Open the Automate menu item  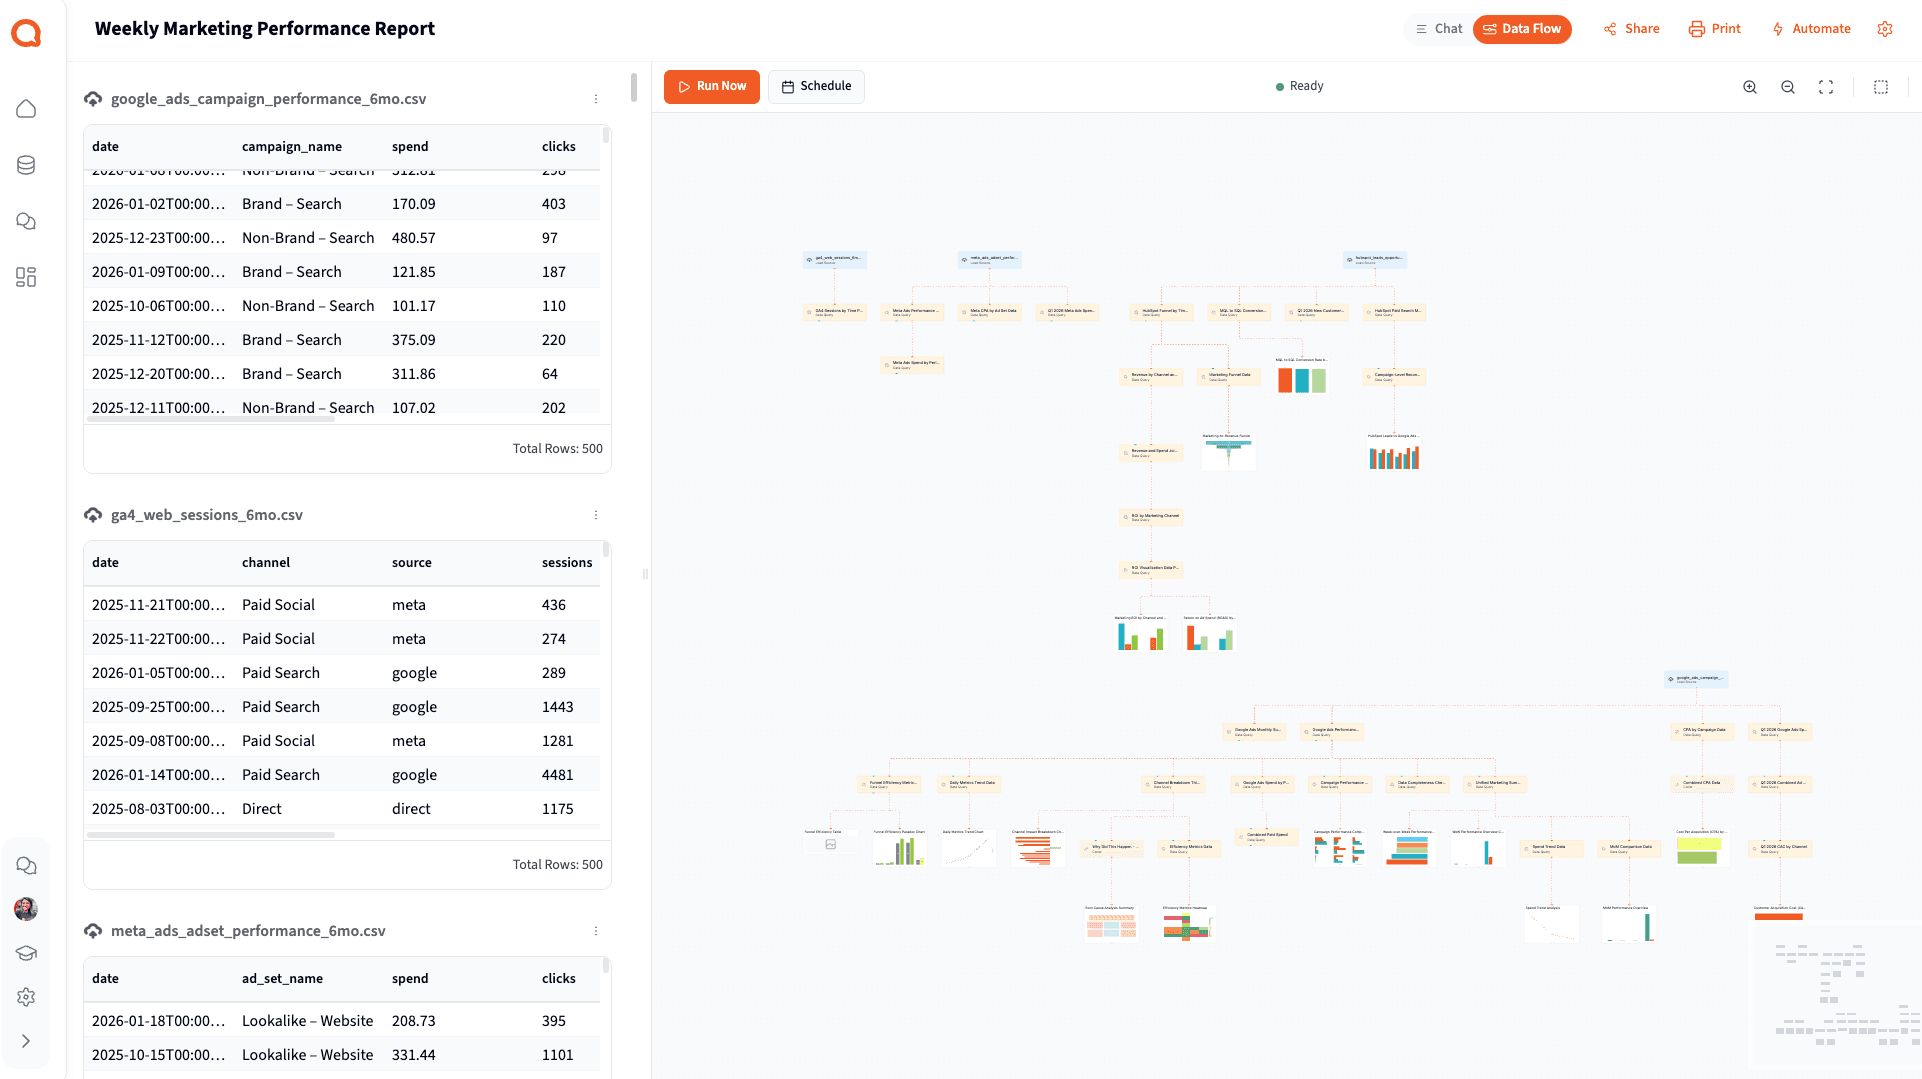coord(1811,29)
